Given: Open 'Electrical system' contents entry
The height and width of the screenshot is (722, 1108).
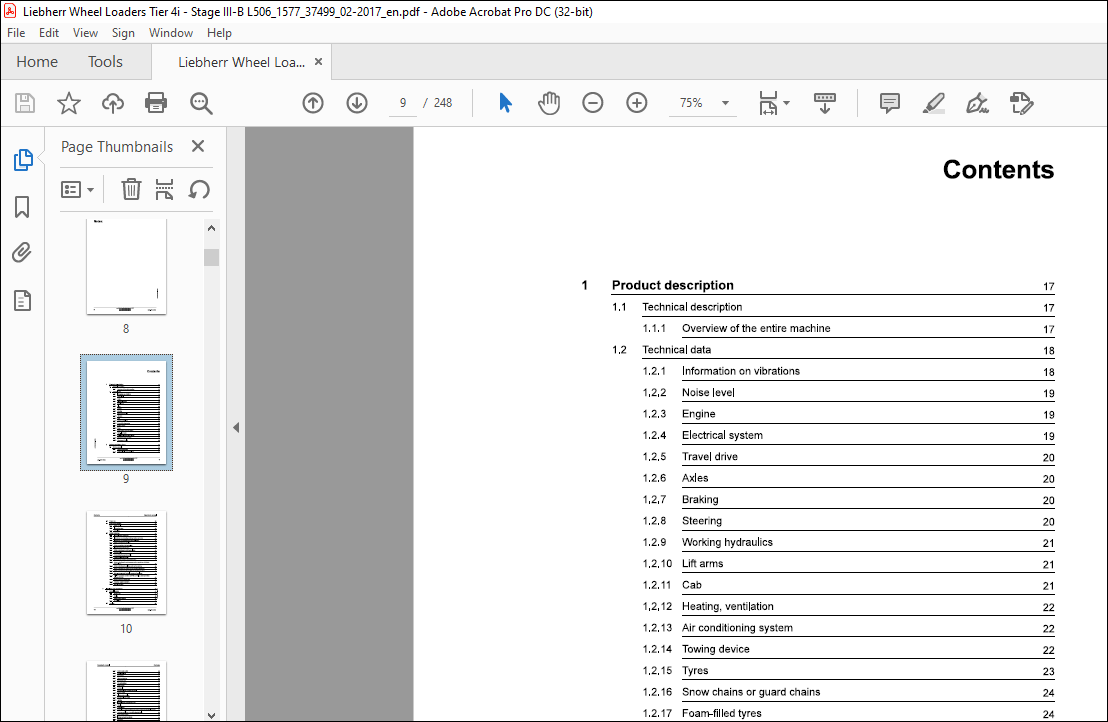Looking at the screenshot, I should (x=722, y=435).
